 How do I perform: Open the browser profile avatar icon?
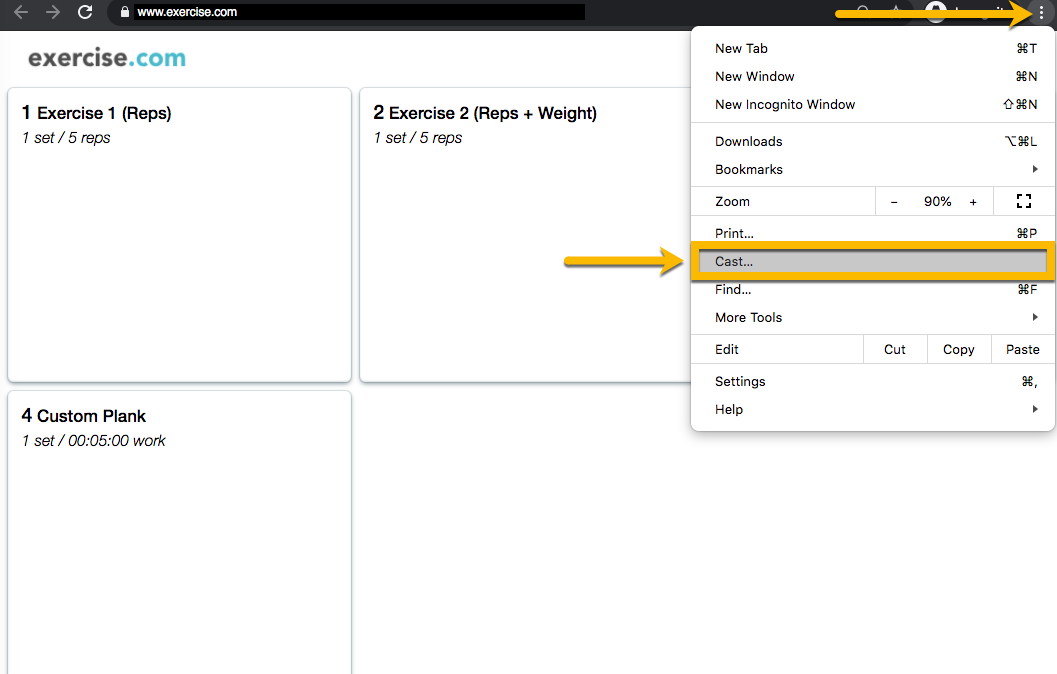tap(935, 12)
